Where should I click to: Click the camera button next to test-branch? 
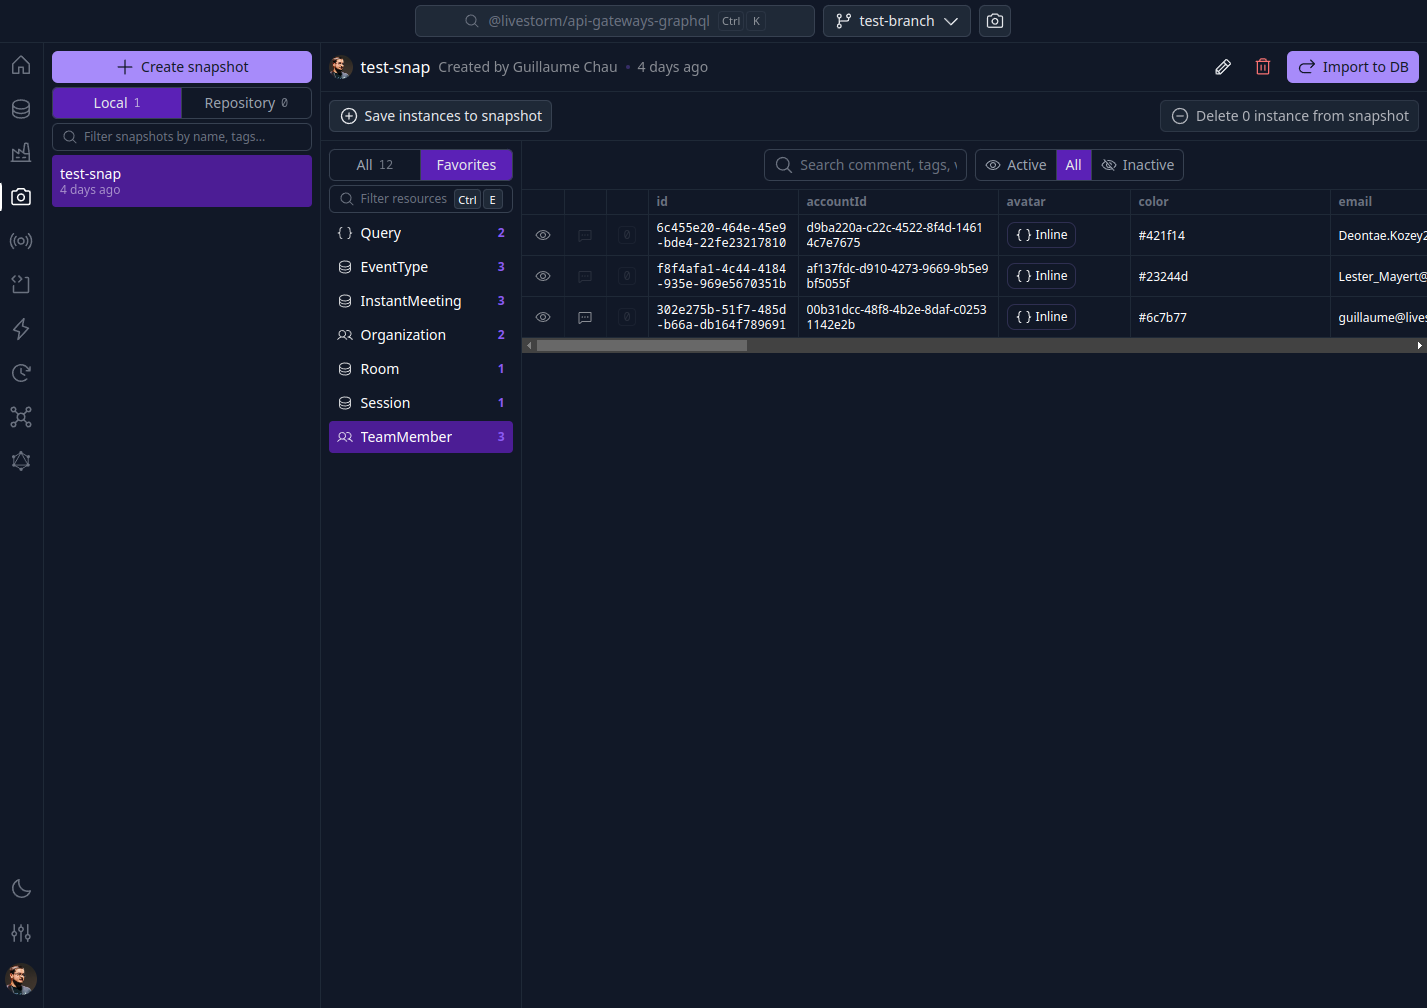[x=995, y=21]
